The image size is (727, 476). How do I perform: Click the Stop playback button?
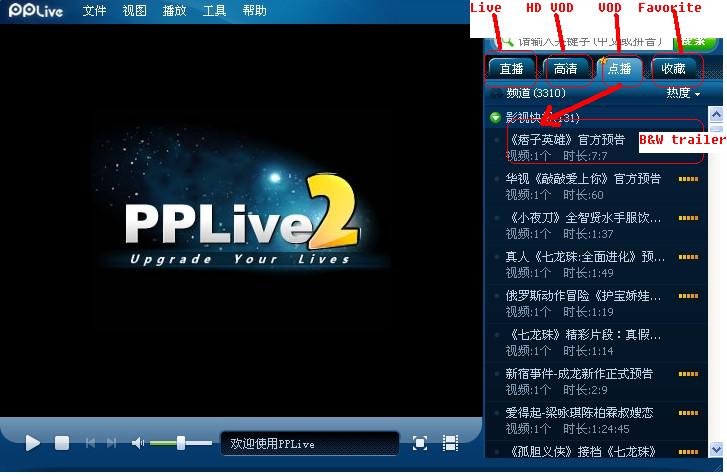coord(62,443)
